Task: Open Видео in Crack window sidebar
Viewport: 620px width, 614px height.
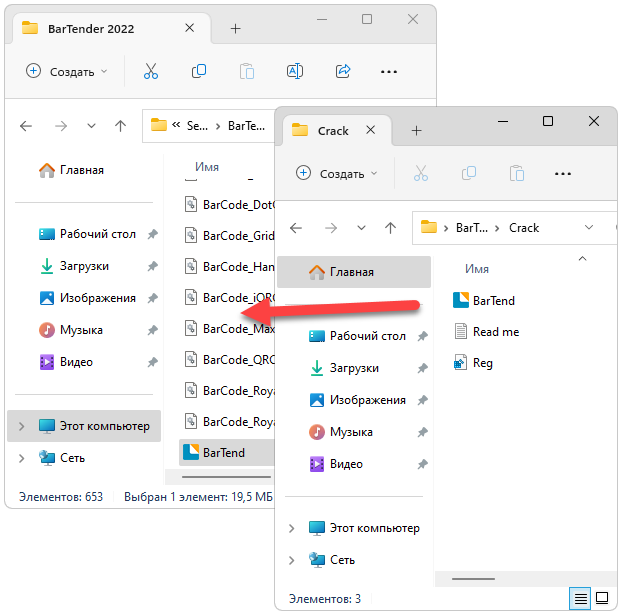Action: (x=346, y=464)
